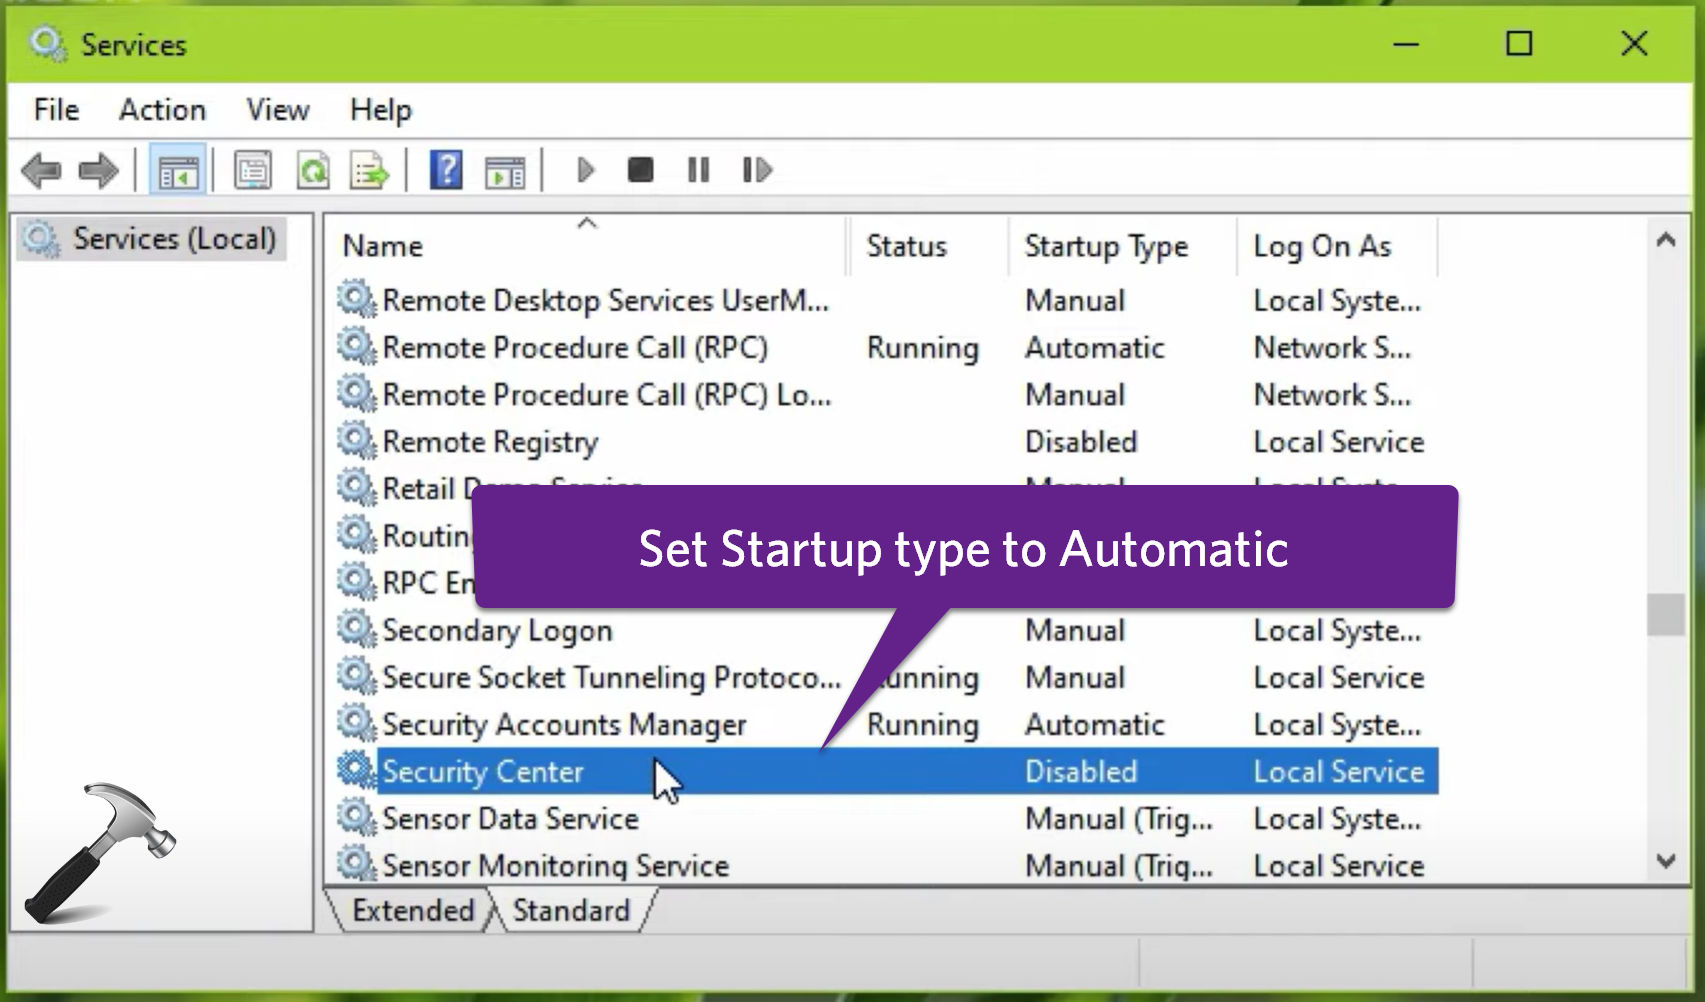Switch to the Standard tab
This screenshot has width=1705, height=1002.
(x=571, y=911)
